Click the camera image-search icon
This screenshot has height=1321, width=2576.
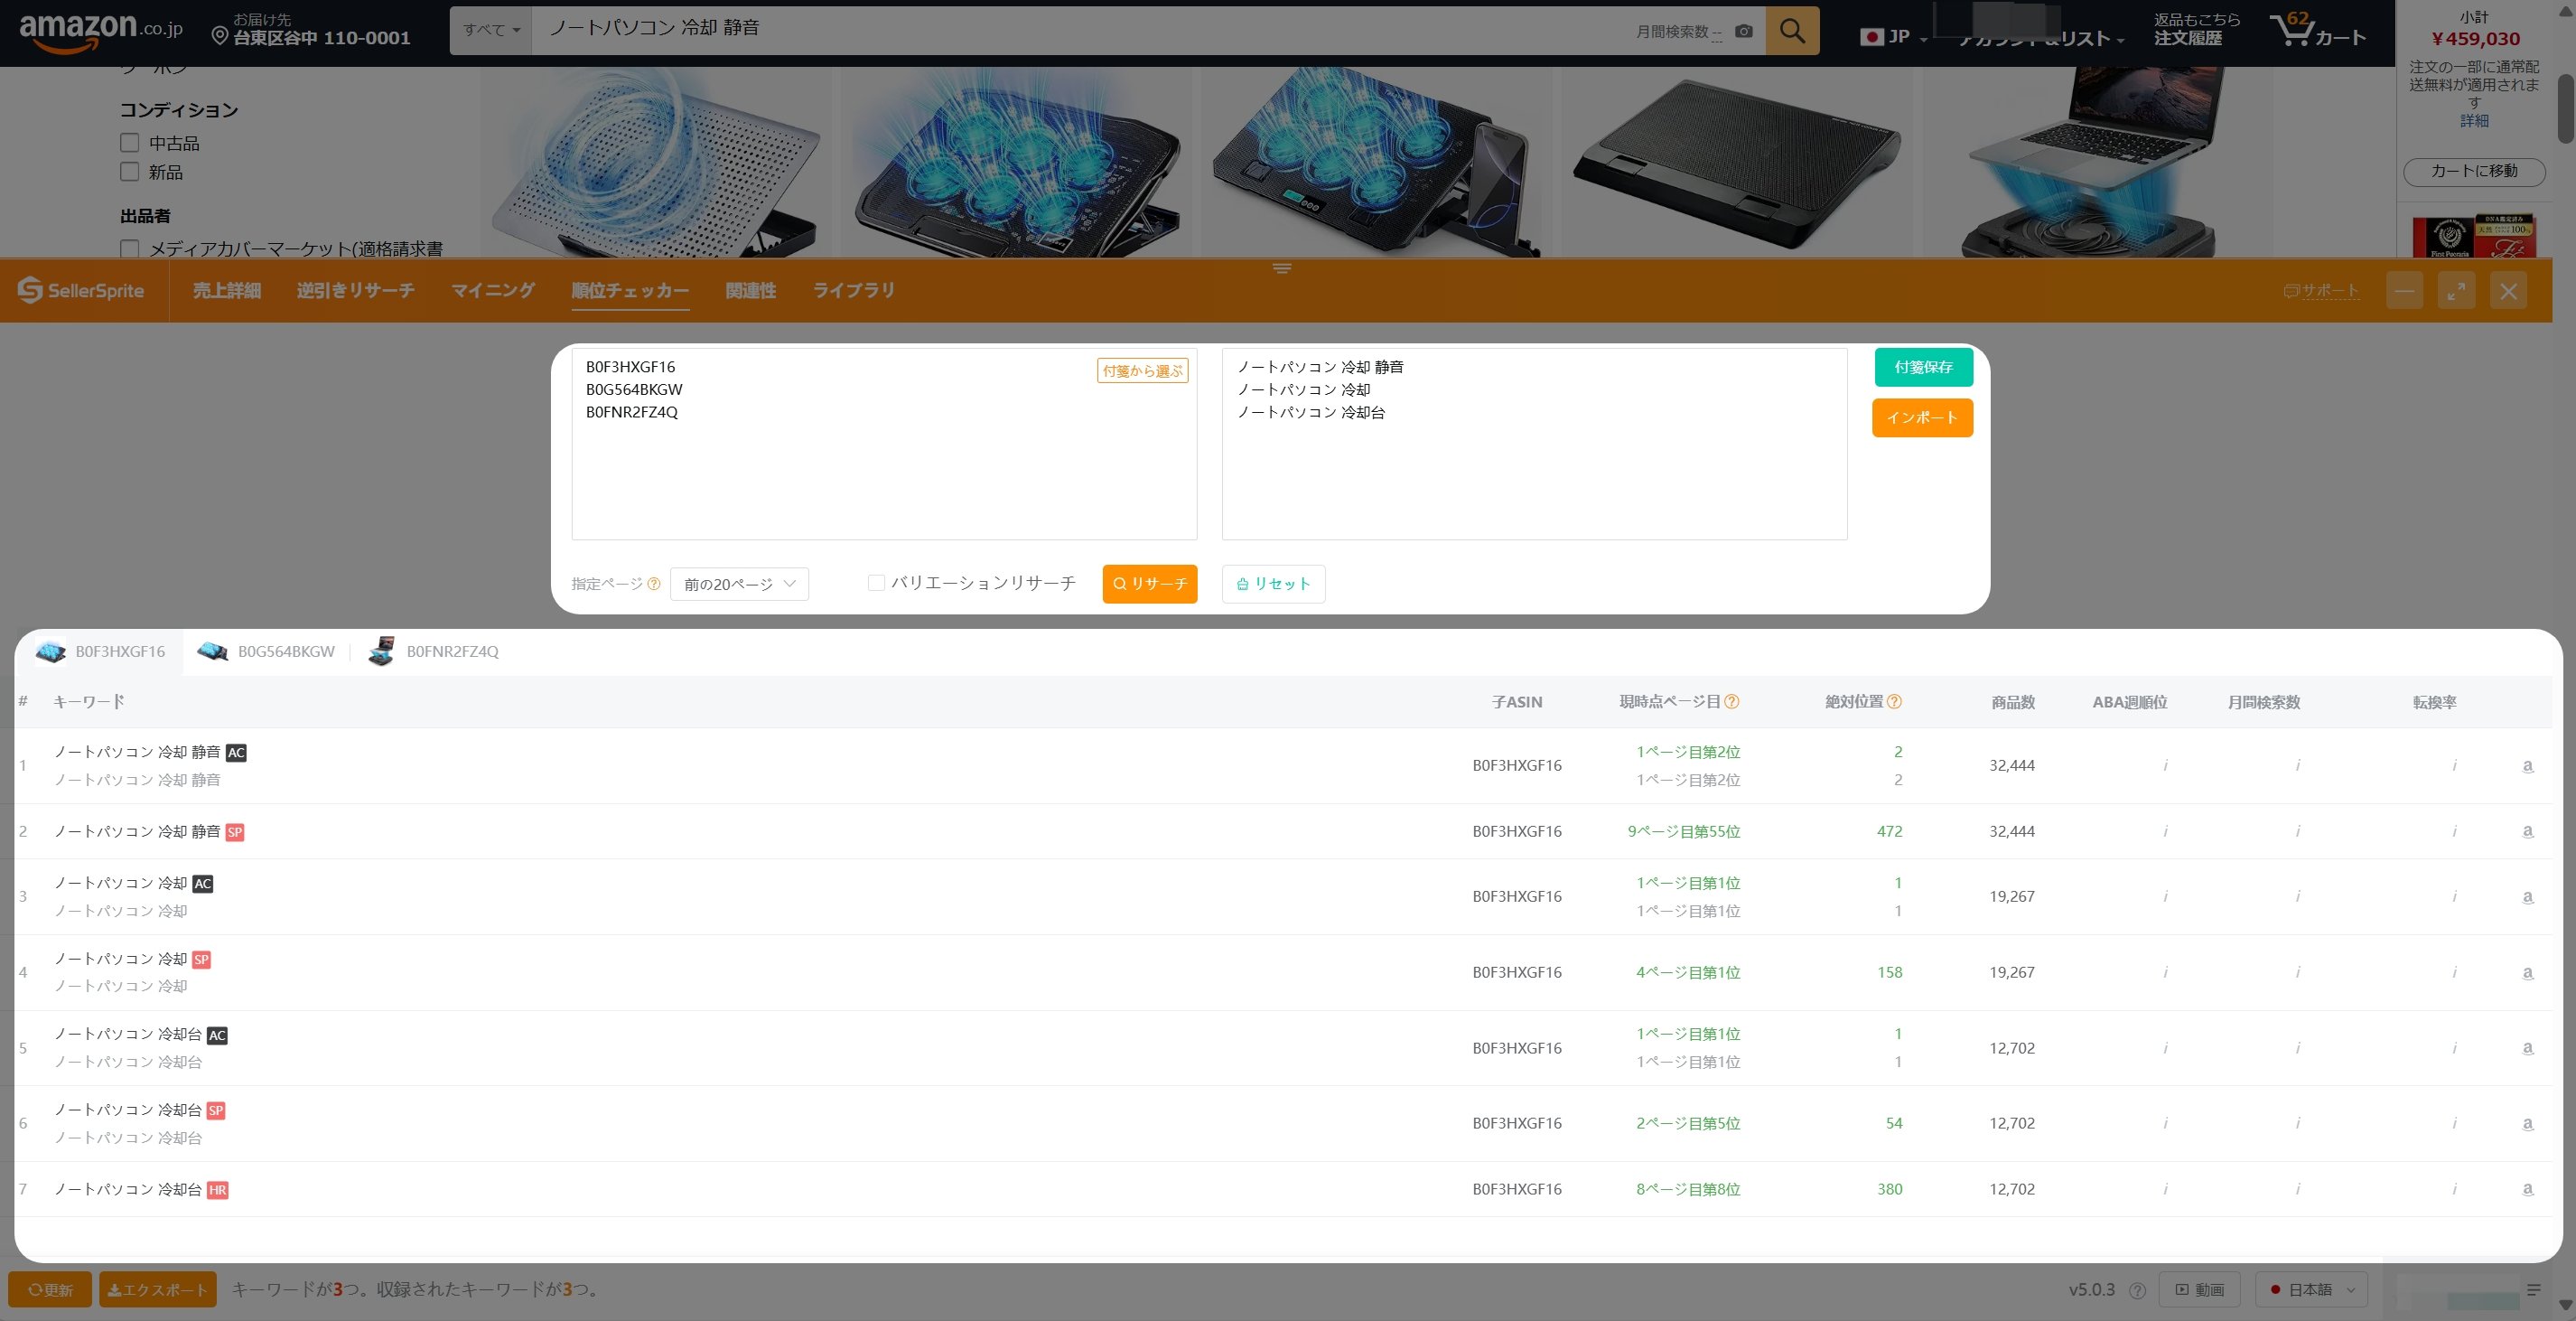1744,31
